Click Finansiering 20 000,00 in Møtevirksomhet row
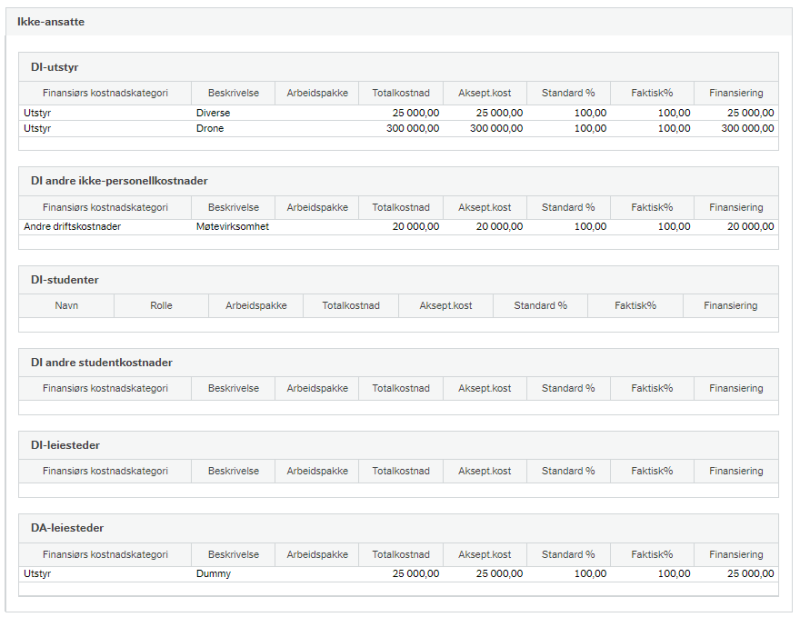This screenshot has height=617, width=800. 751,227
